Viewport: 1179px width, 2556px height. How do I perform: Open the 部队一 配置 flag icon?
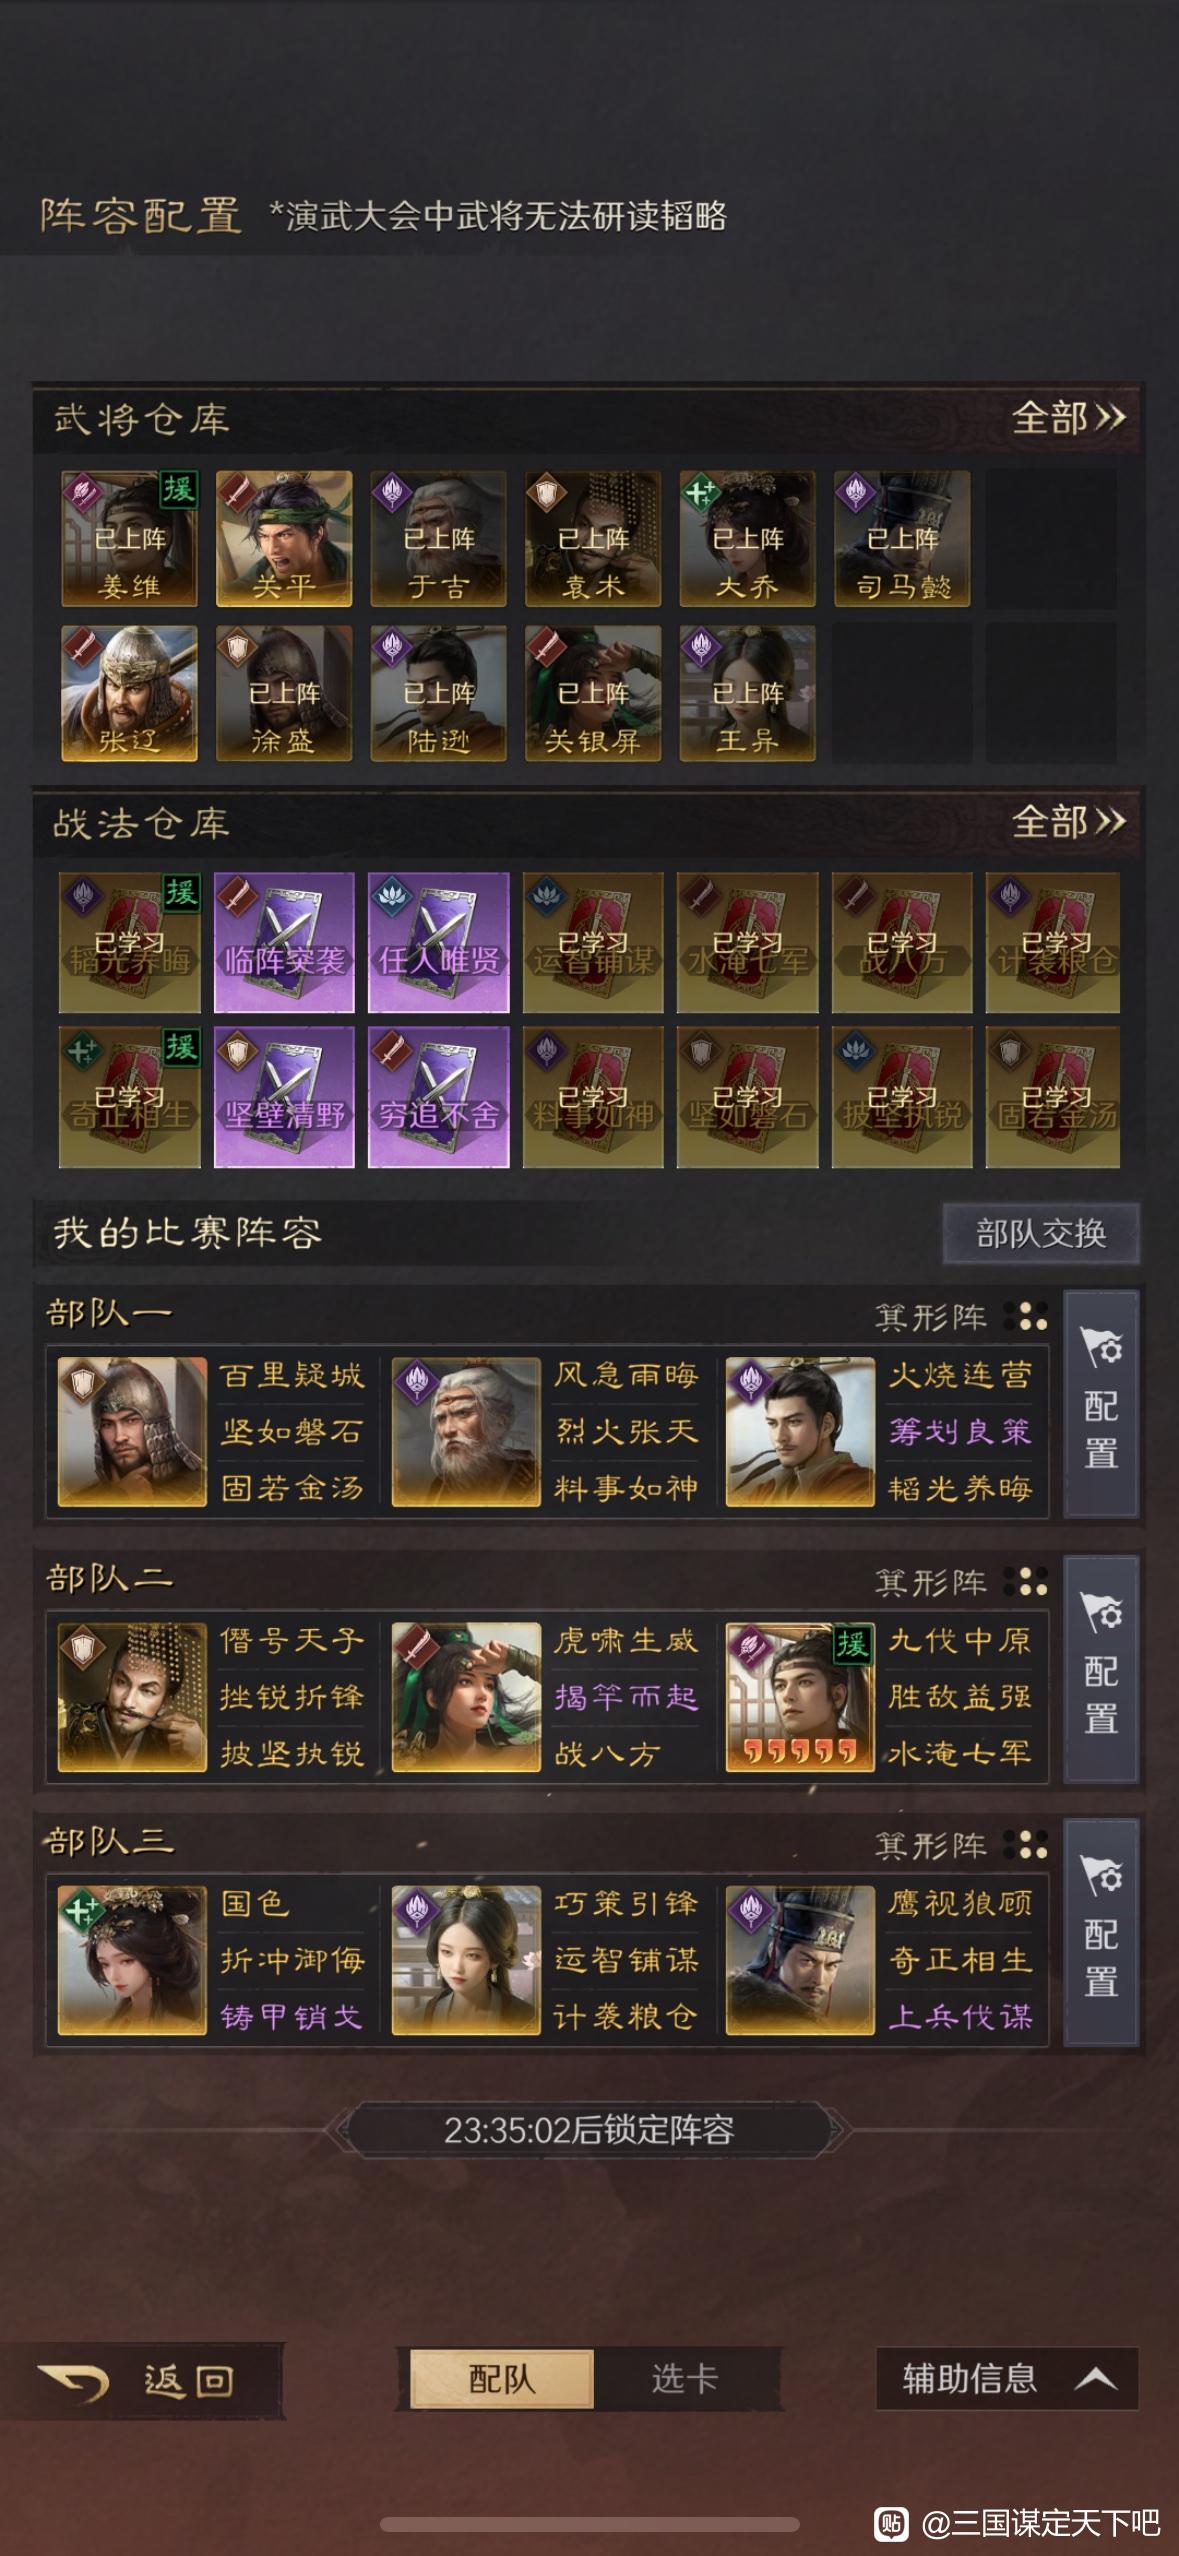pos(1101,1403)
